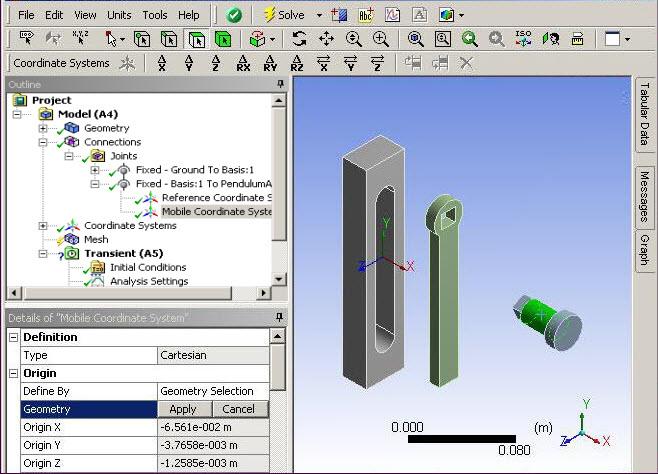Click the create coordinate system icon
658x474 pixels.
coord(127,63)
